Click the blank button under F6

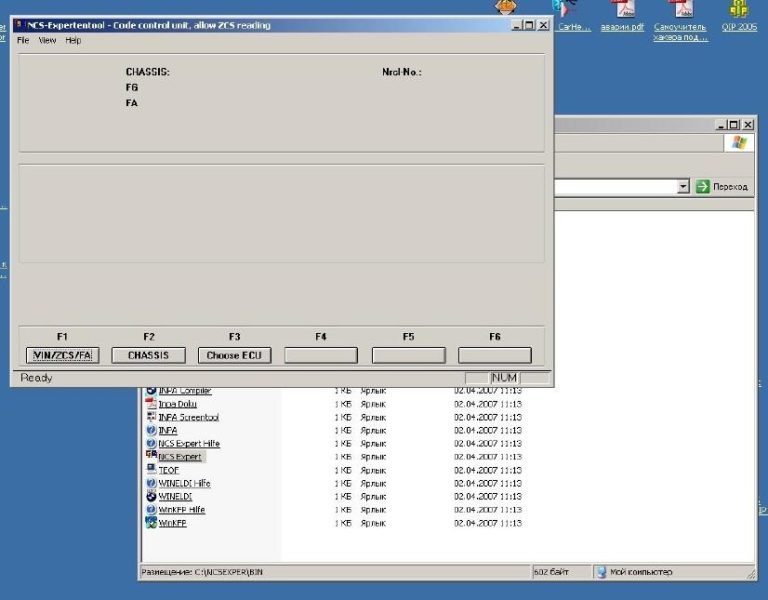[495, 355]
